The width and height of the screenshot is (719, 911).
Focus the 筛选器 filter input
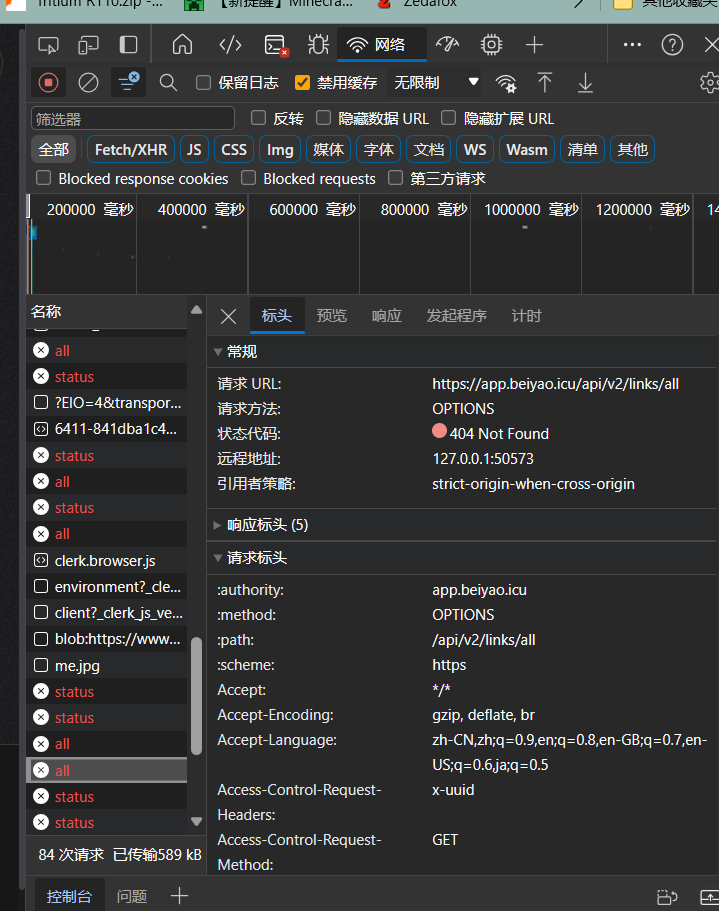pyautogui.click(x=133, y=119)
